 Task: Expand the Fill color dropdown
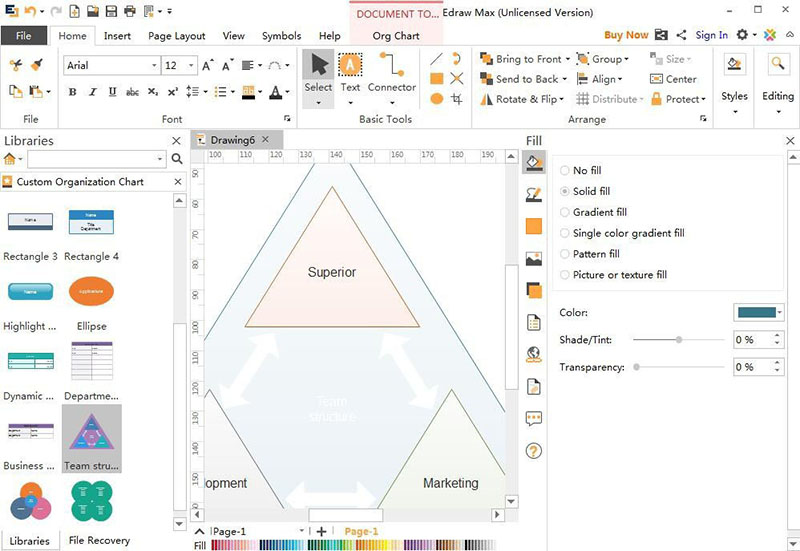click(x=780, y=313)
